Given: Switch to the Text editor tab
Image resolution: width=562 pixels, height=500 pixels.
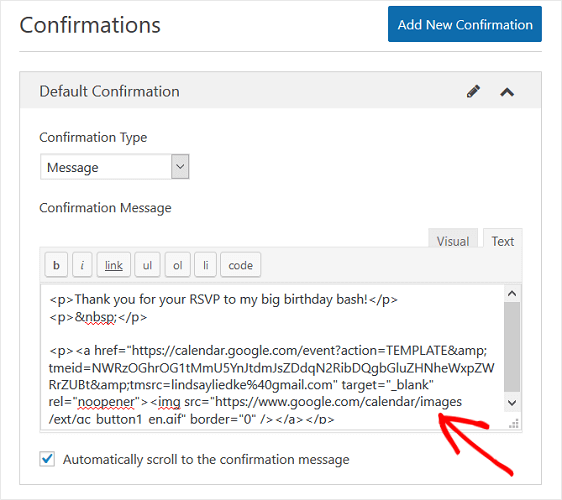Looking at the screenshot, I should click(x=503, y=241).
